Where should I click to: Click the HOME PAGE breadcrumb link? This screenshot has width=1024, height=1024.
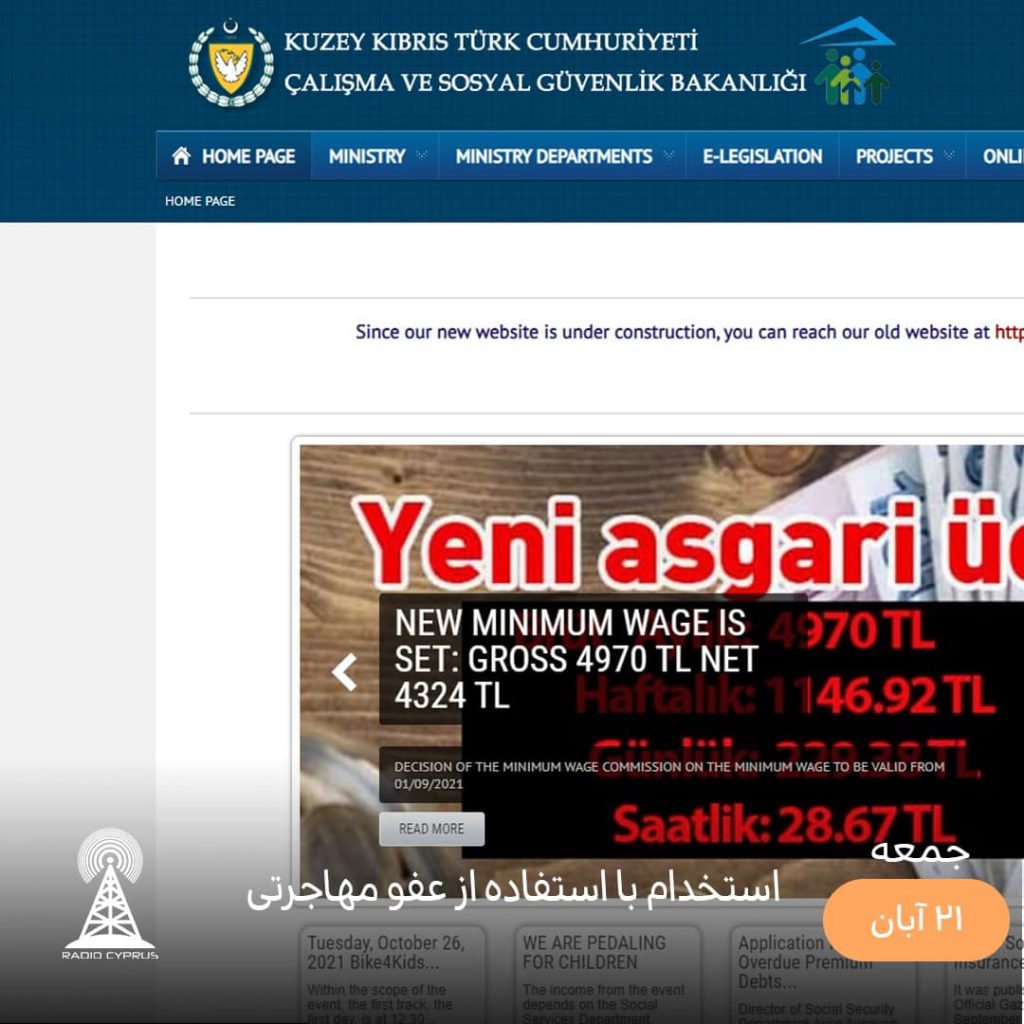click(x=200, y=201)
